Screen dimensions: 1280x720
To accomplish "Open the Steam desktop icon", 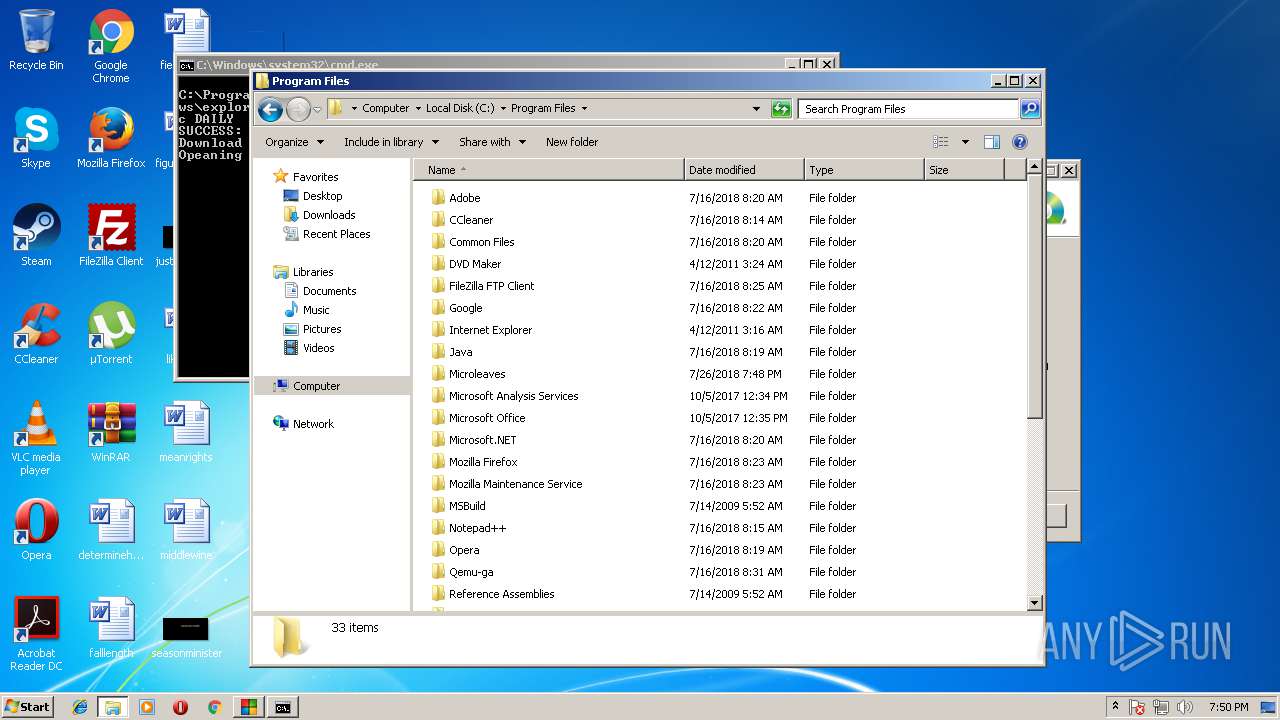I will [x=36, y=236].
